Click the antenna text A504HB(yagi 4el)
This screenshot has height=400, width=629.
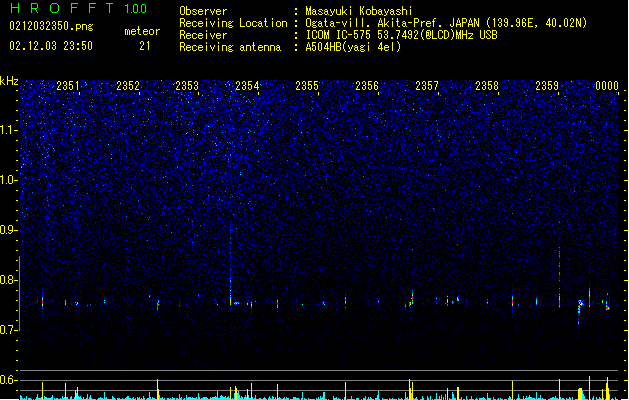pos(353,47)
